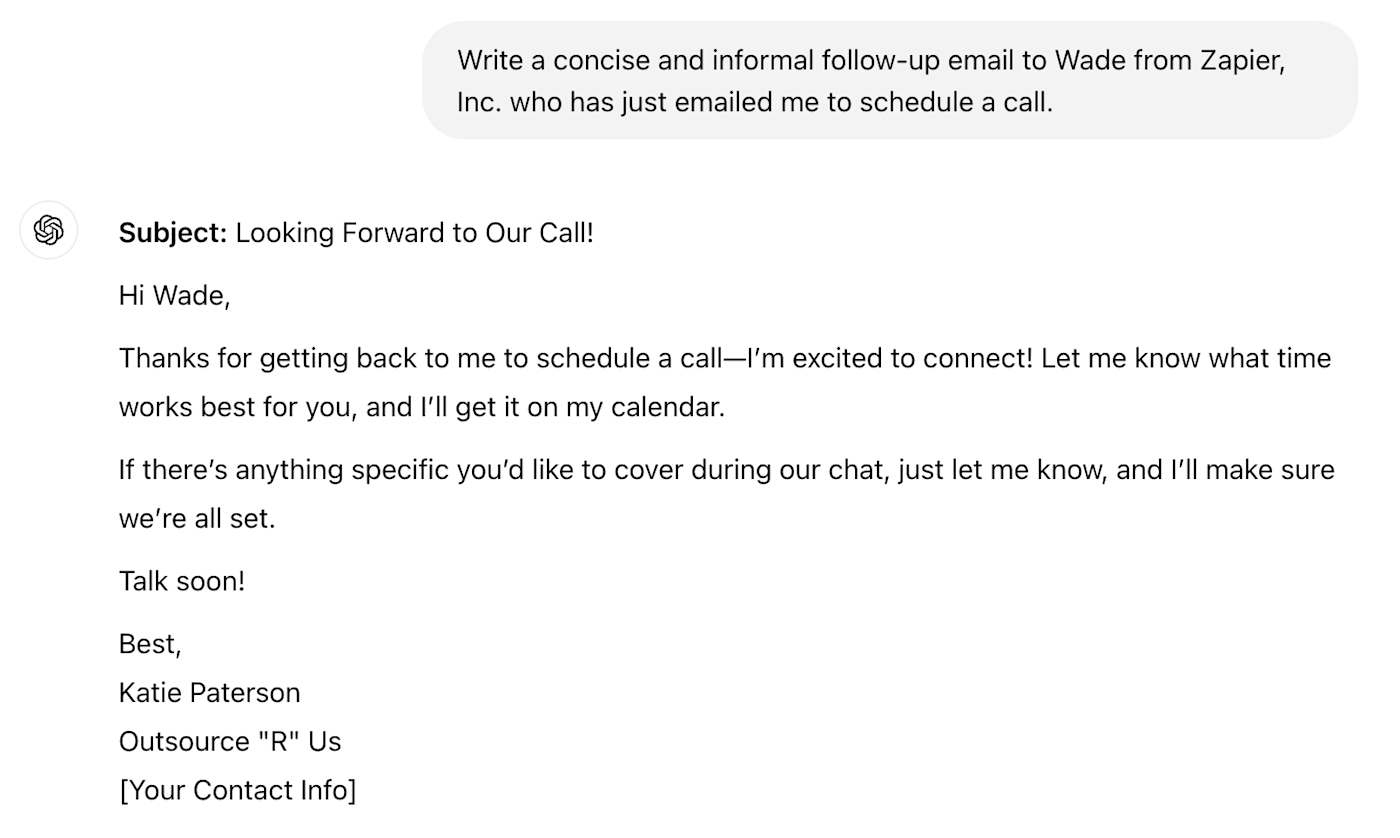Click the user prompt message bubble
The image size is (1400, 838).
coord(889,81)
